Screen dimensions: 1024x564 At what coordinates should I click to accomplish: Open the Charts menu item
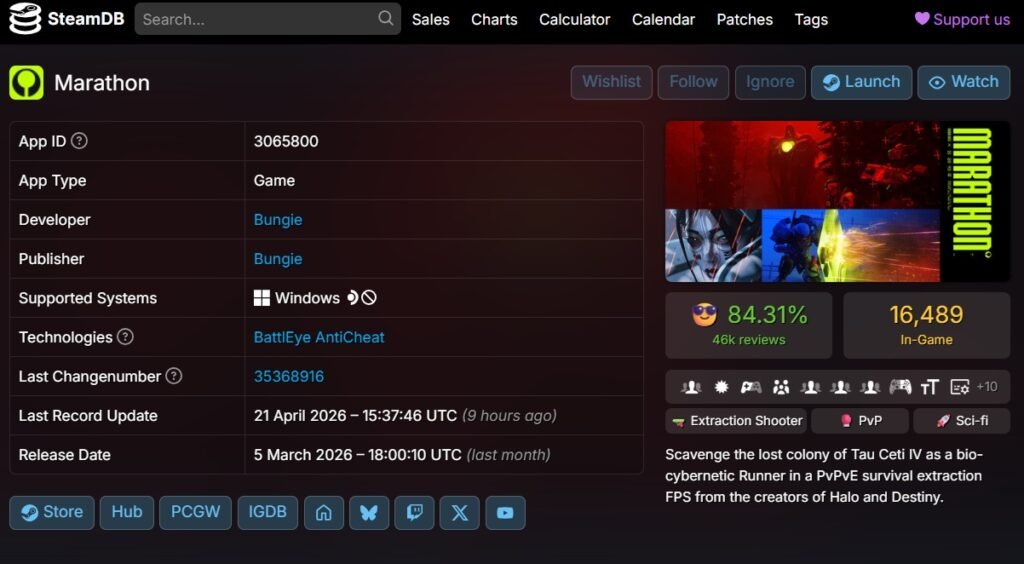[x=494, y=19]
